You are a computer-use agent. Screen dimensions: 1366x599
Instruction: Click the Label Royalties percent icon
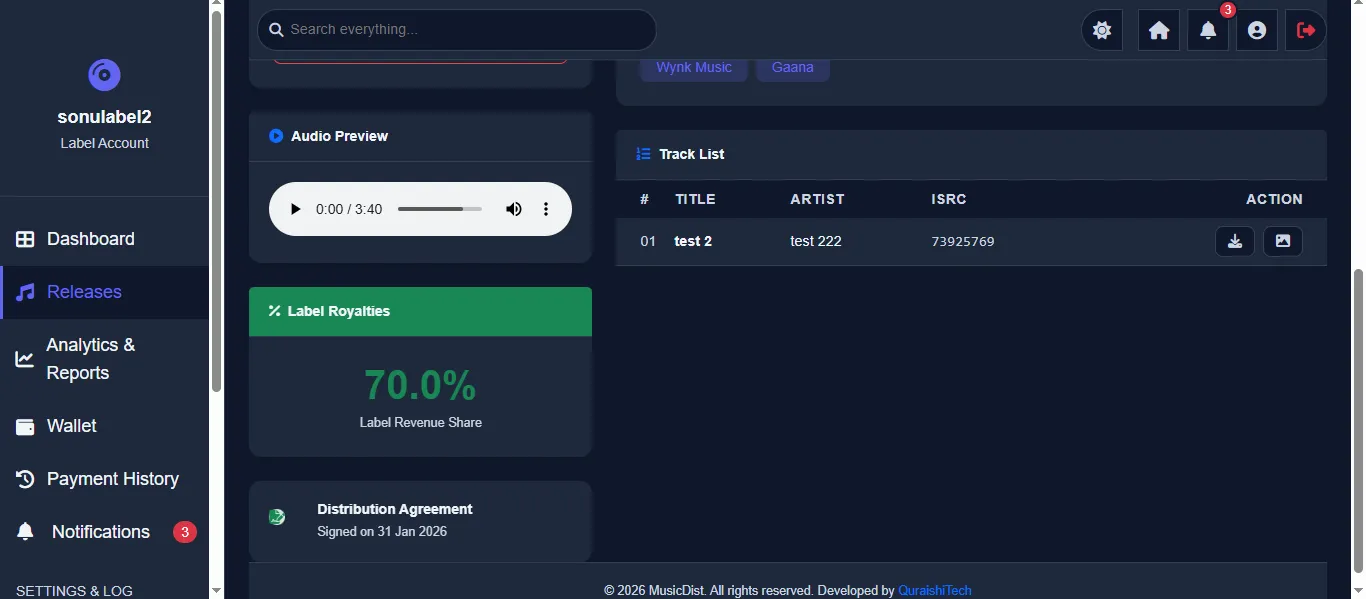pyautogui.click(x=274, y=311)
